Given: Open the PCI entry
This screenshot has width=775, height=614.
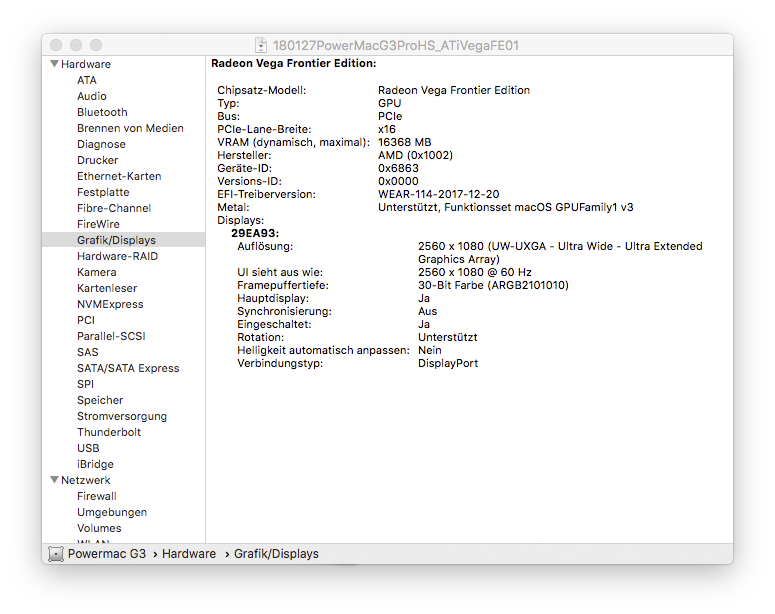Looking at the screenshot, I should (86, 320).
